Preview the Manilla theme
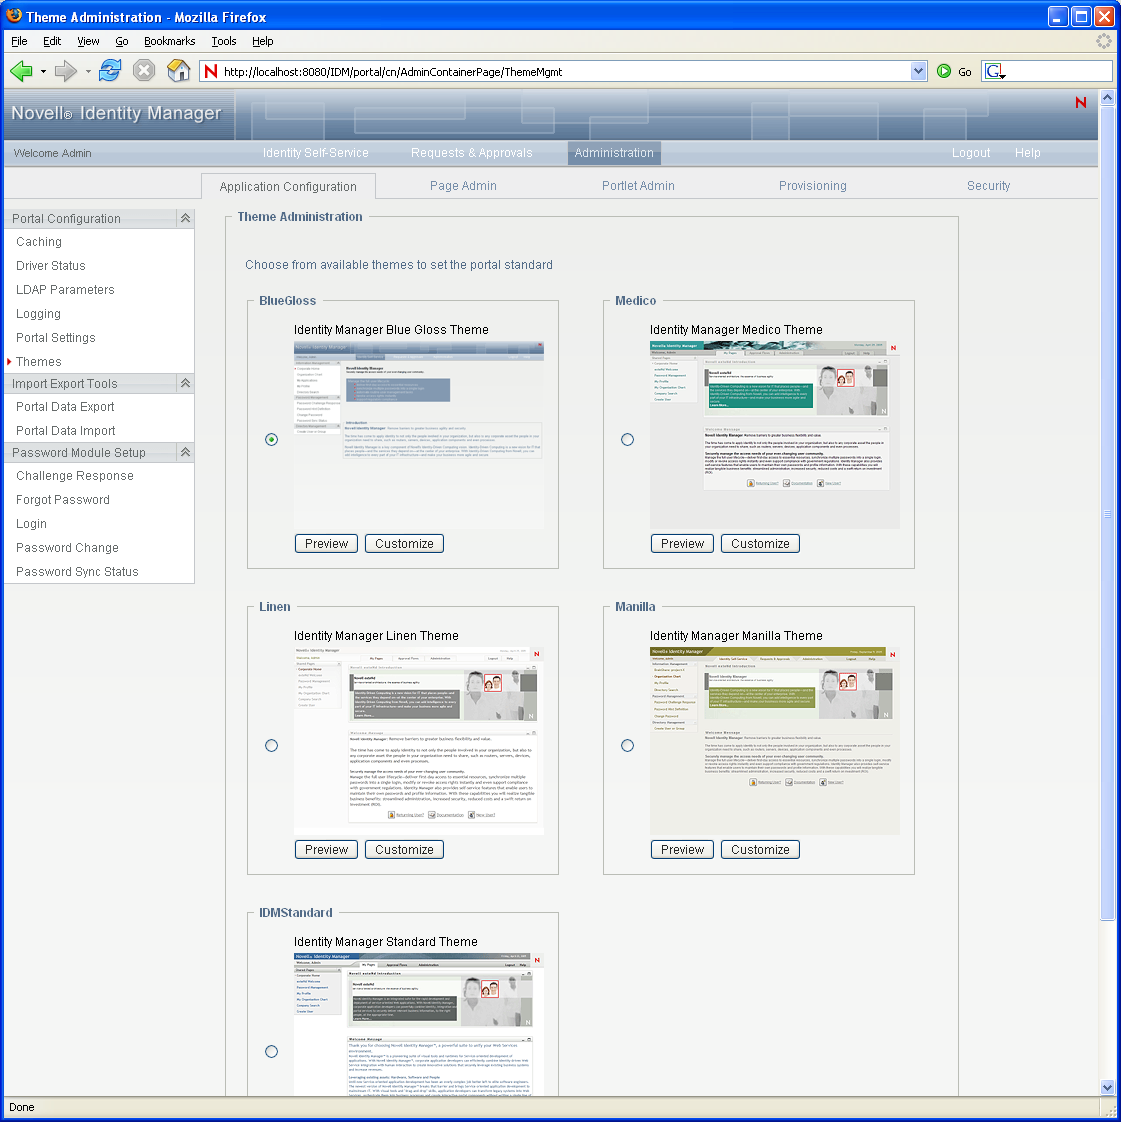The image size is (1121, 1122). click(x=682, y=849)
